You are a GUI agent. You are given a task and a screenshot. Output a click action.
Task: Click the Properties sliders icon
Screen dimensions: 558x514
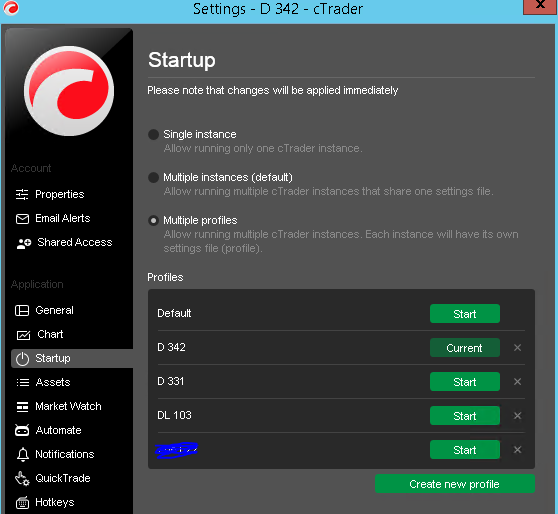pos(22,194)
